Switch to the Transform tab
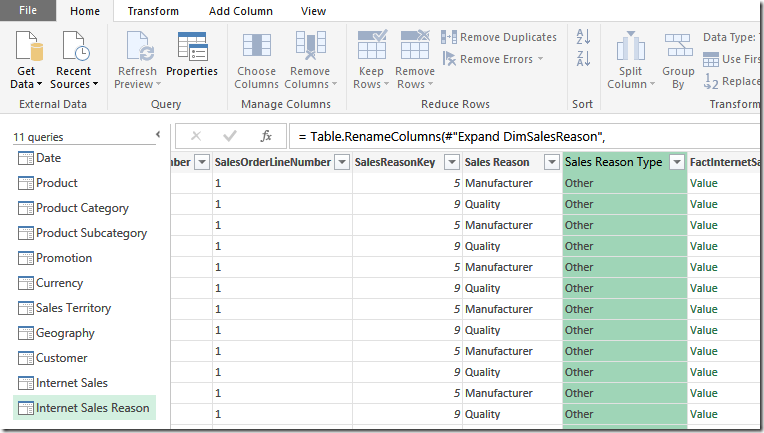764x433 pixels. [x=153, y=11]
